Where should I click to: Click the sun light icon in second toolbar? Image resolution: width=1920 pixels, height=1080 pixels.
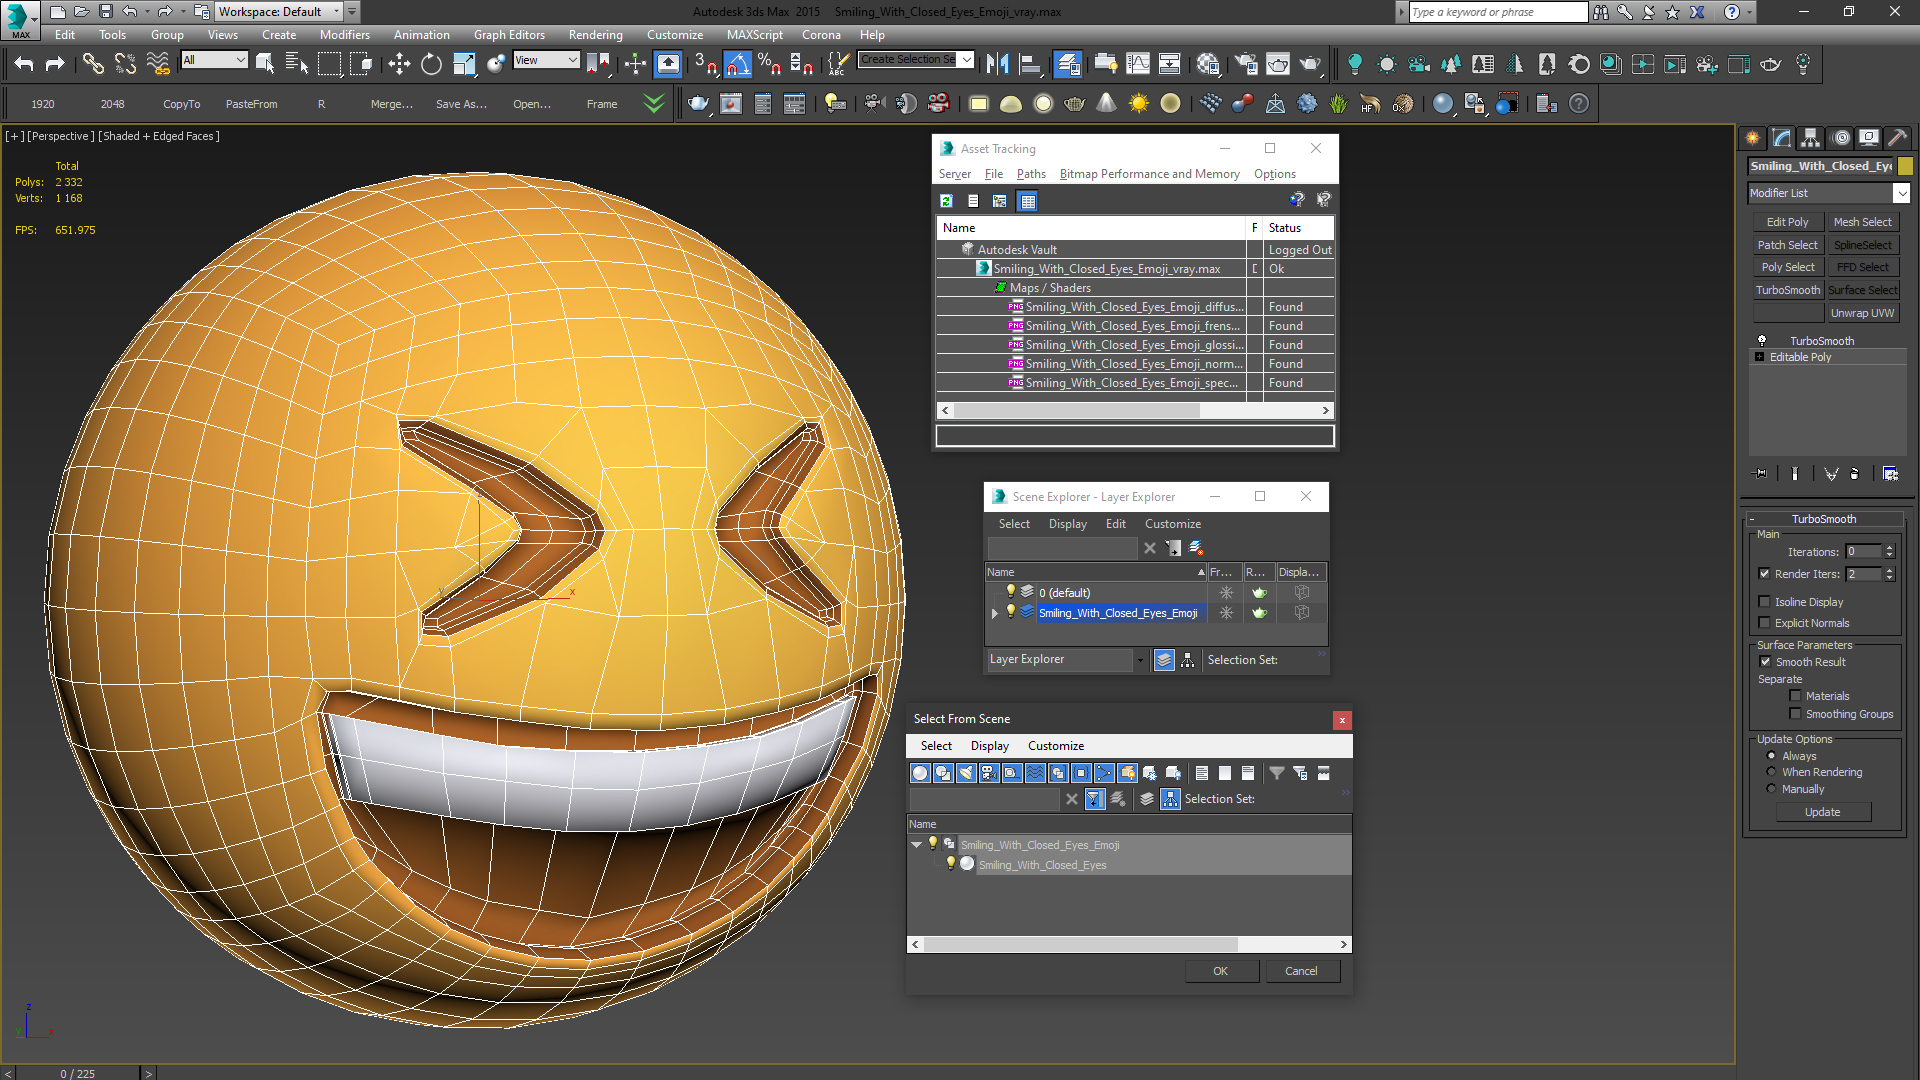tap(1139, 103)
